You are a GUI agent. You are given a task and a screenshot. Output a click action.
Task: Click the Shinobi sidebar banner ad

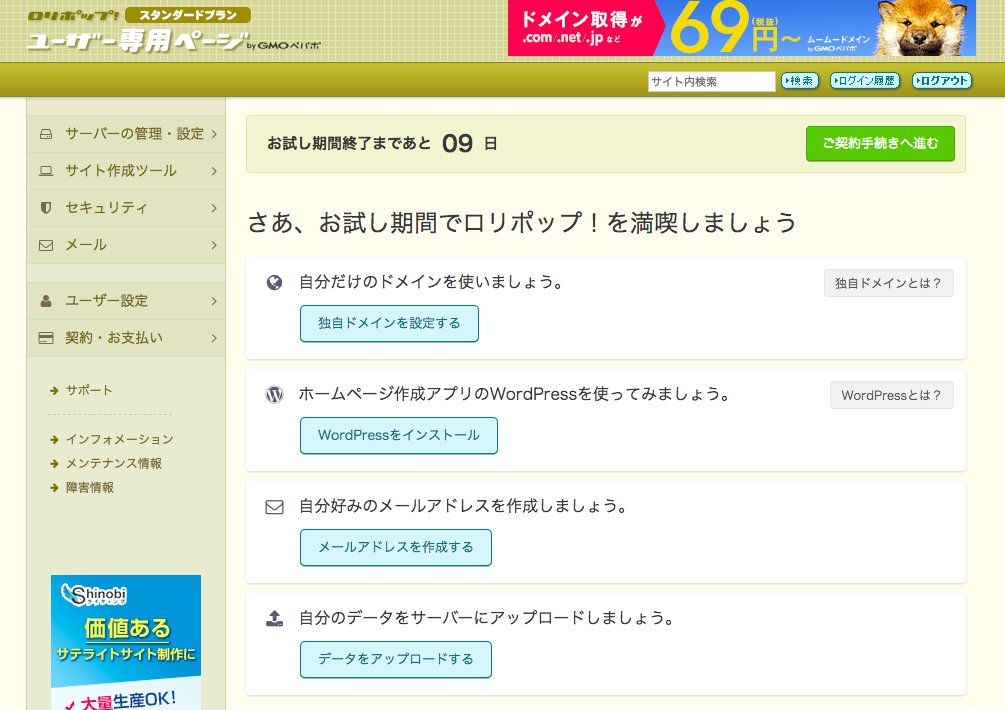pos(126,642)
